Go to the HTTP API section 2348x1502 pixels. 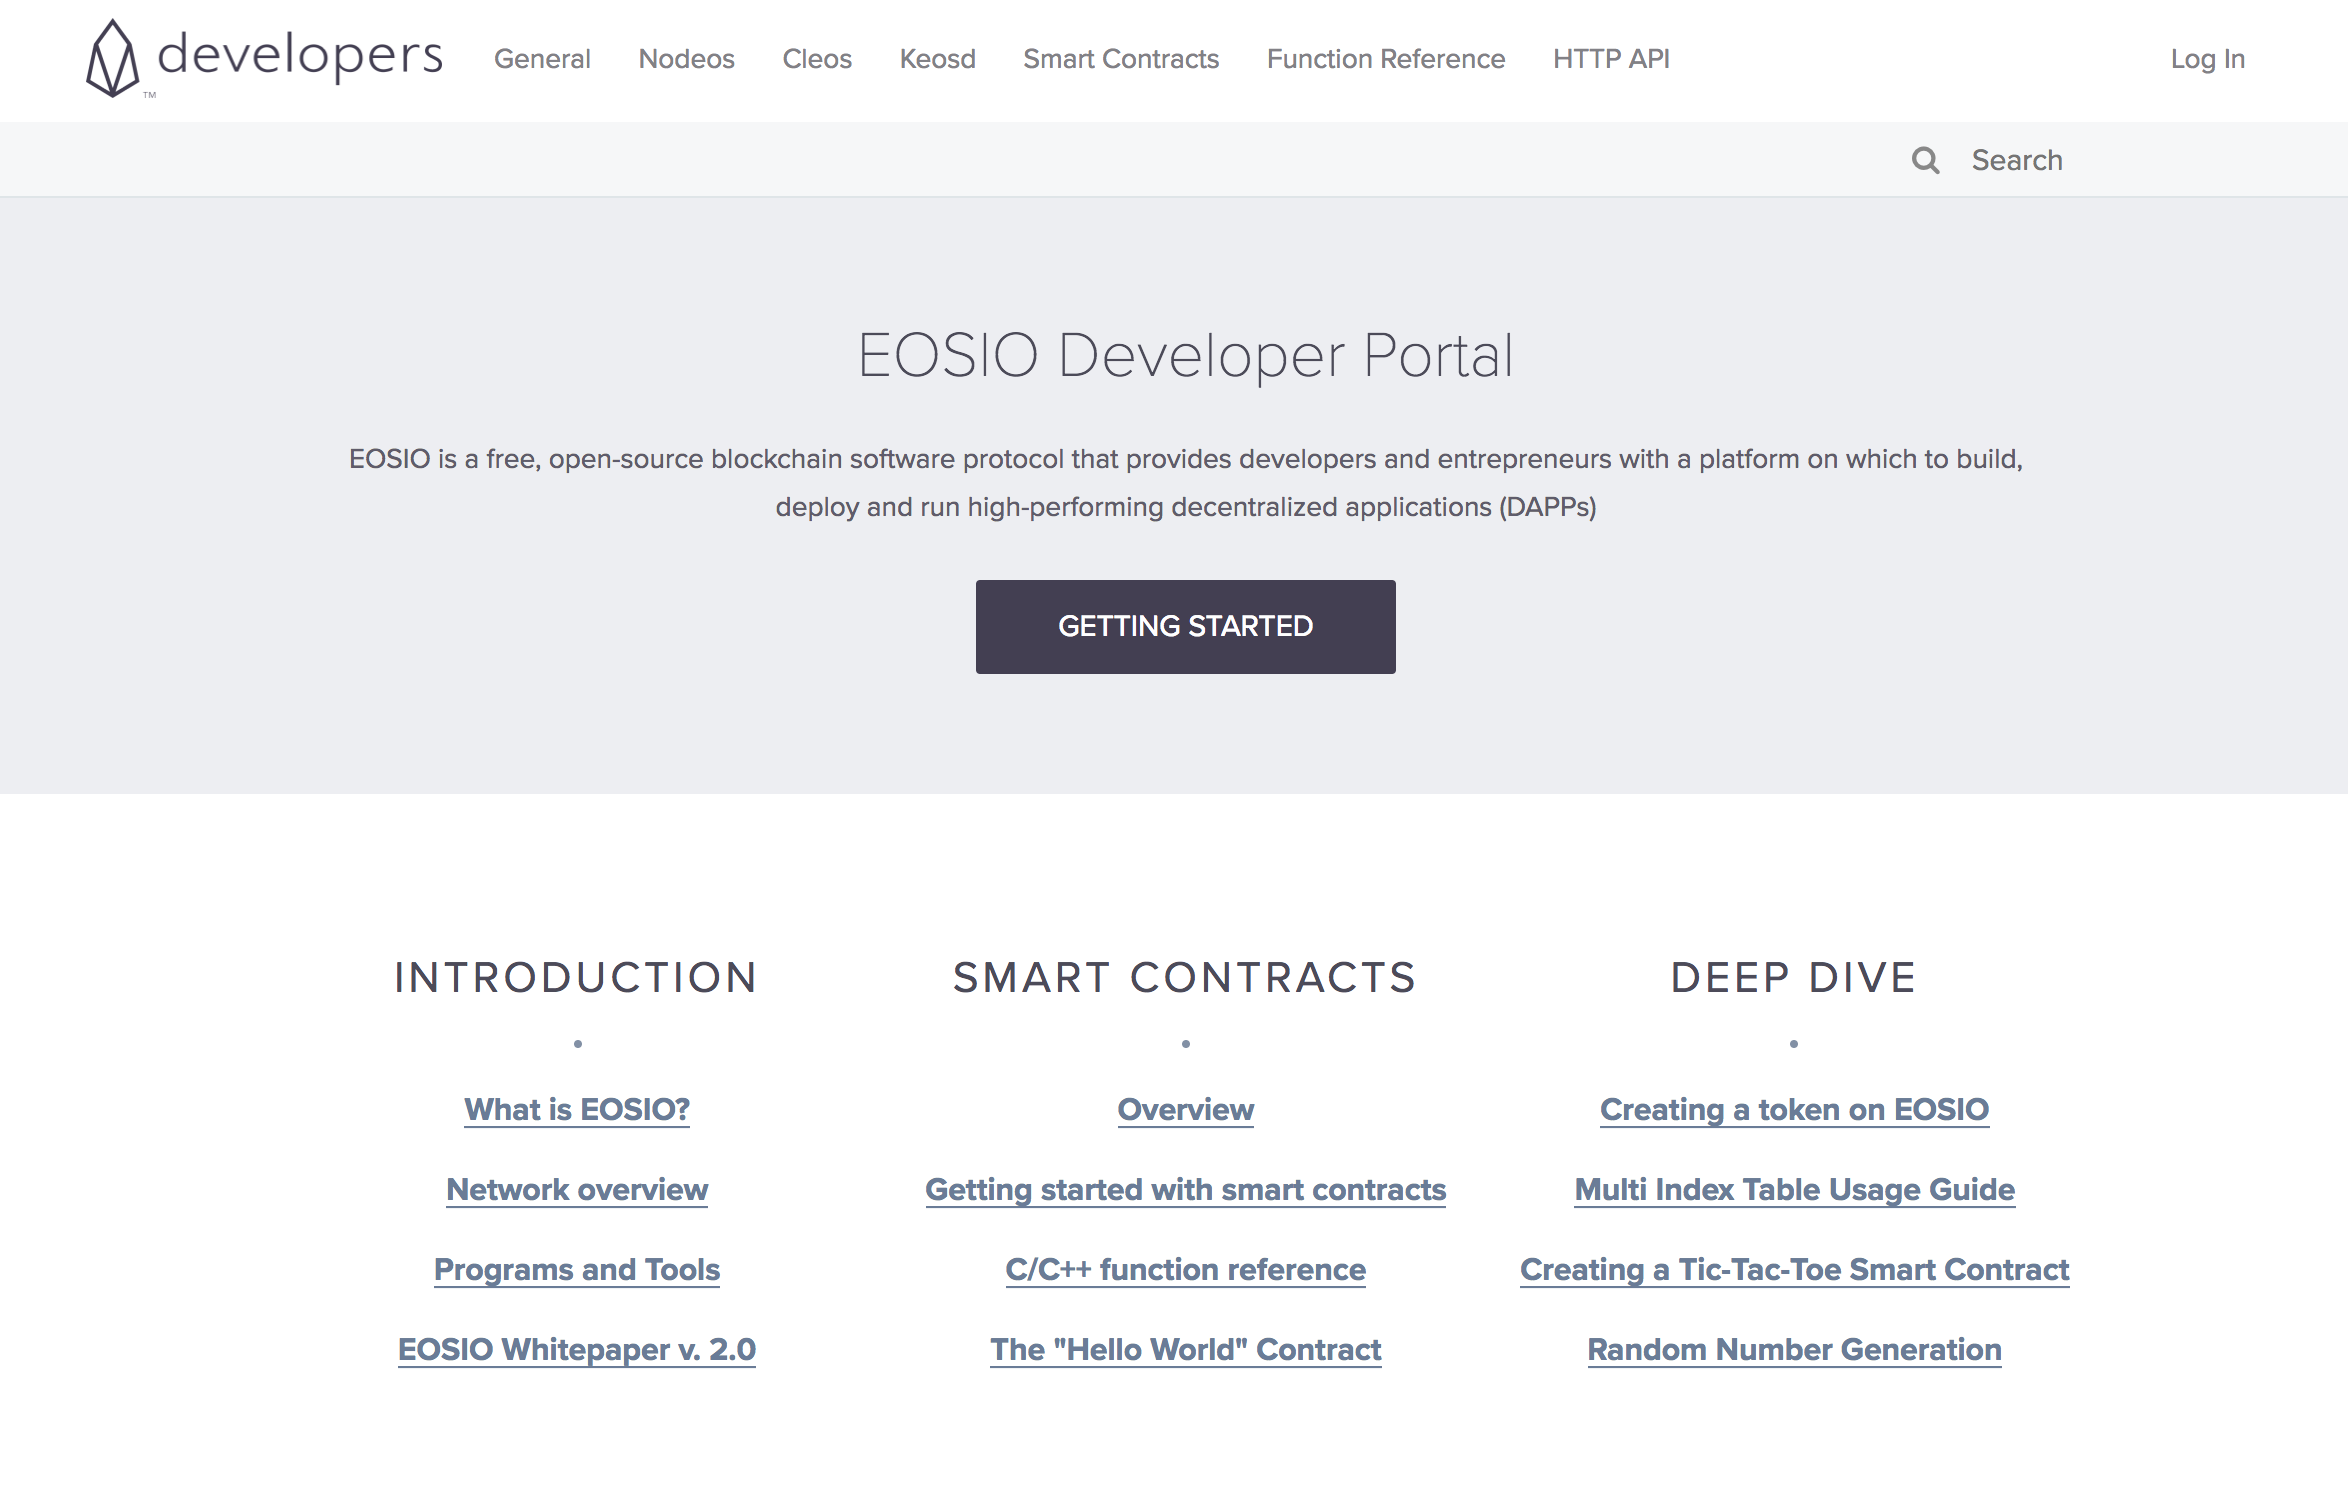tap(1611, 59)
